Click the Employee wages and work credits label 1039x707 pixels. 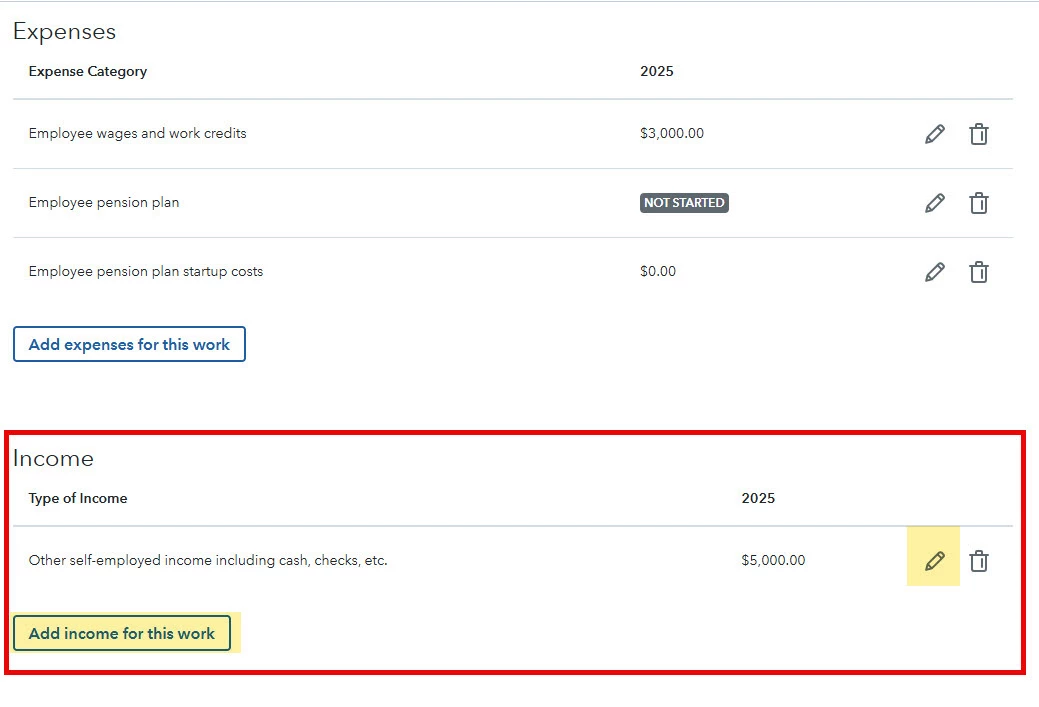137,133
